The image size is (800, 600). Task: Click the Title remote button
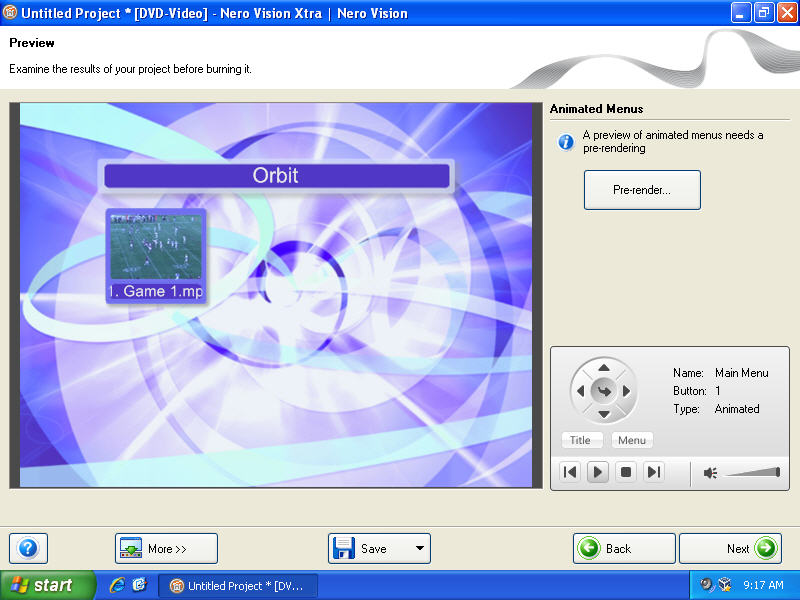(581, 440)
